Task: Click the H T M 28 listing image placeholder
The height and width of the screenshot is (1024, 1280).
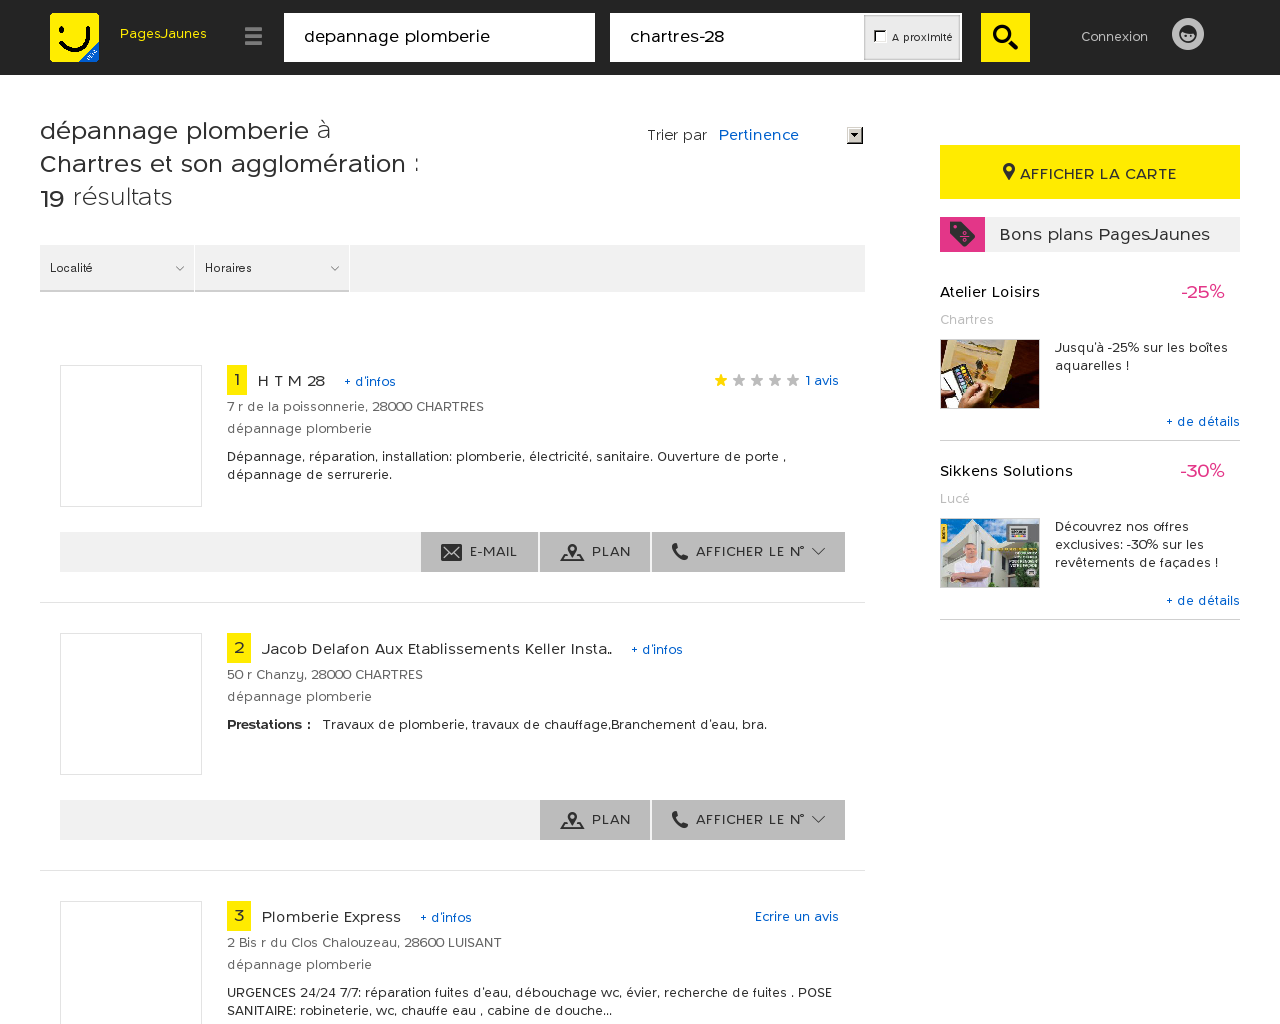Action: (131, 436)
